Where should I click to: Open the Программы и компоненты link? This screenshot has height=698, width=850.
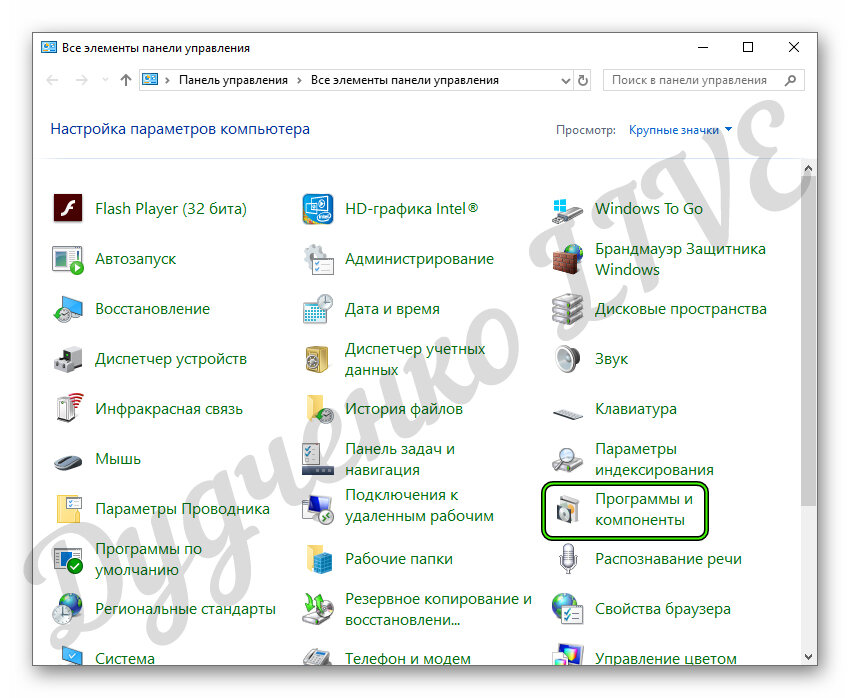coord(643,509)
